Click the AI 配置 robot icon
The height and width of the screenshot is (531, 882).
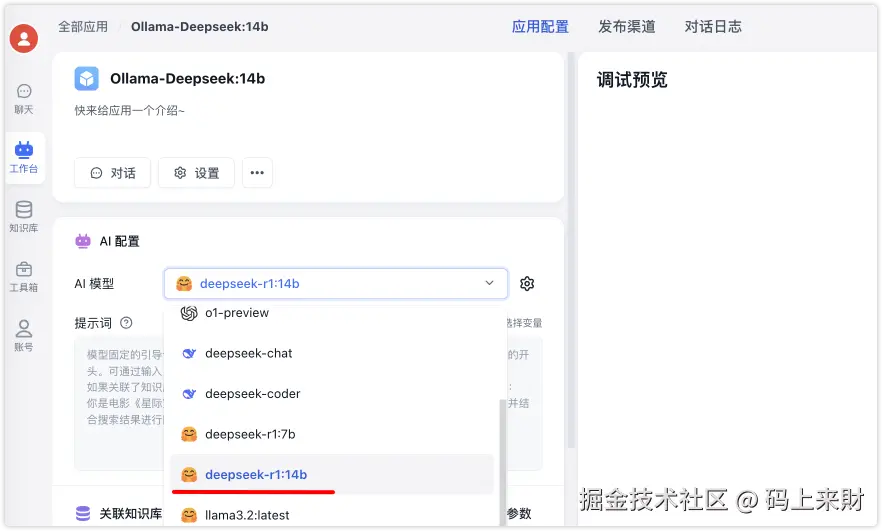pos(83,241)
